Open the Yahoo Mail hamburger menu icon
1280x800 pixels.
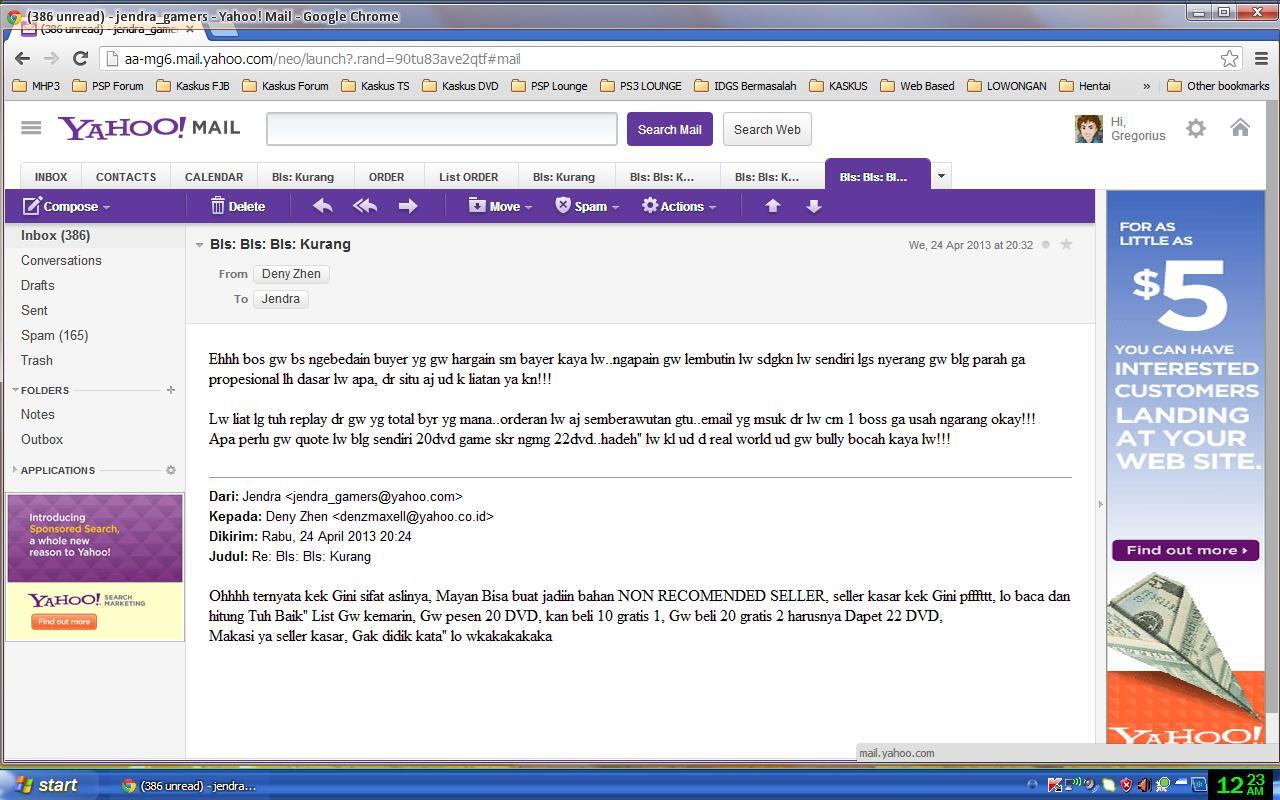click(31, 128)
